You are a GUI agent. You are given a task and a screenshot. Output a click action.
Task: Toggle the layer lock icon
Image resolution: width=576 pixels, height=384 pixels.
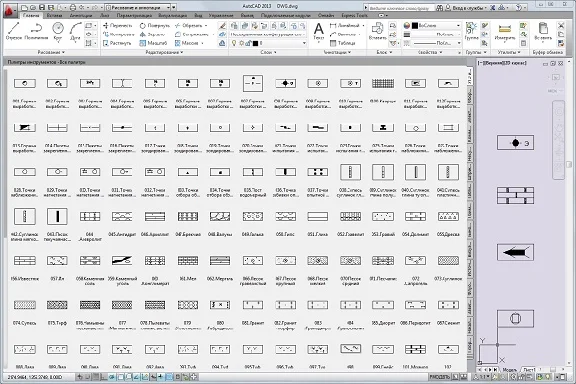(248, 43)
